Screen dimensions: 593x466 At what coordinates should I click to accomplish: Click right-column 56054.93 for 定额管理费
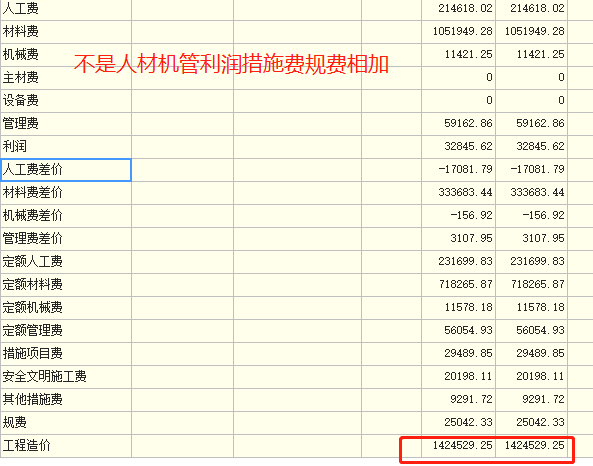click(x=540, y=331)
